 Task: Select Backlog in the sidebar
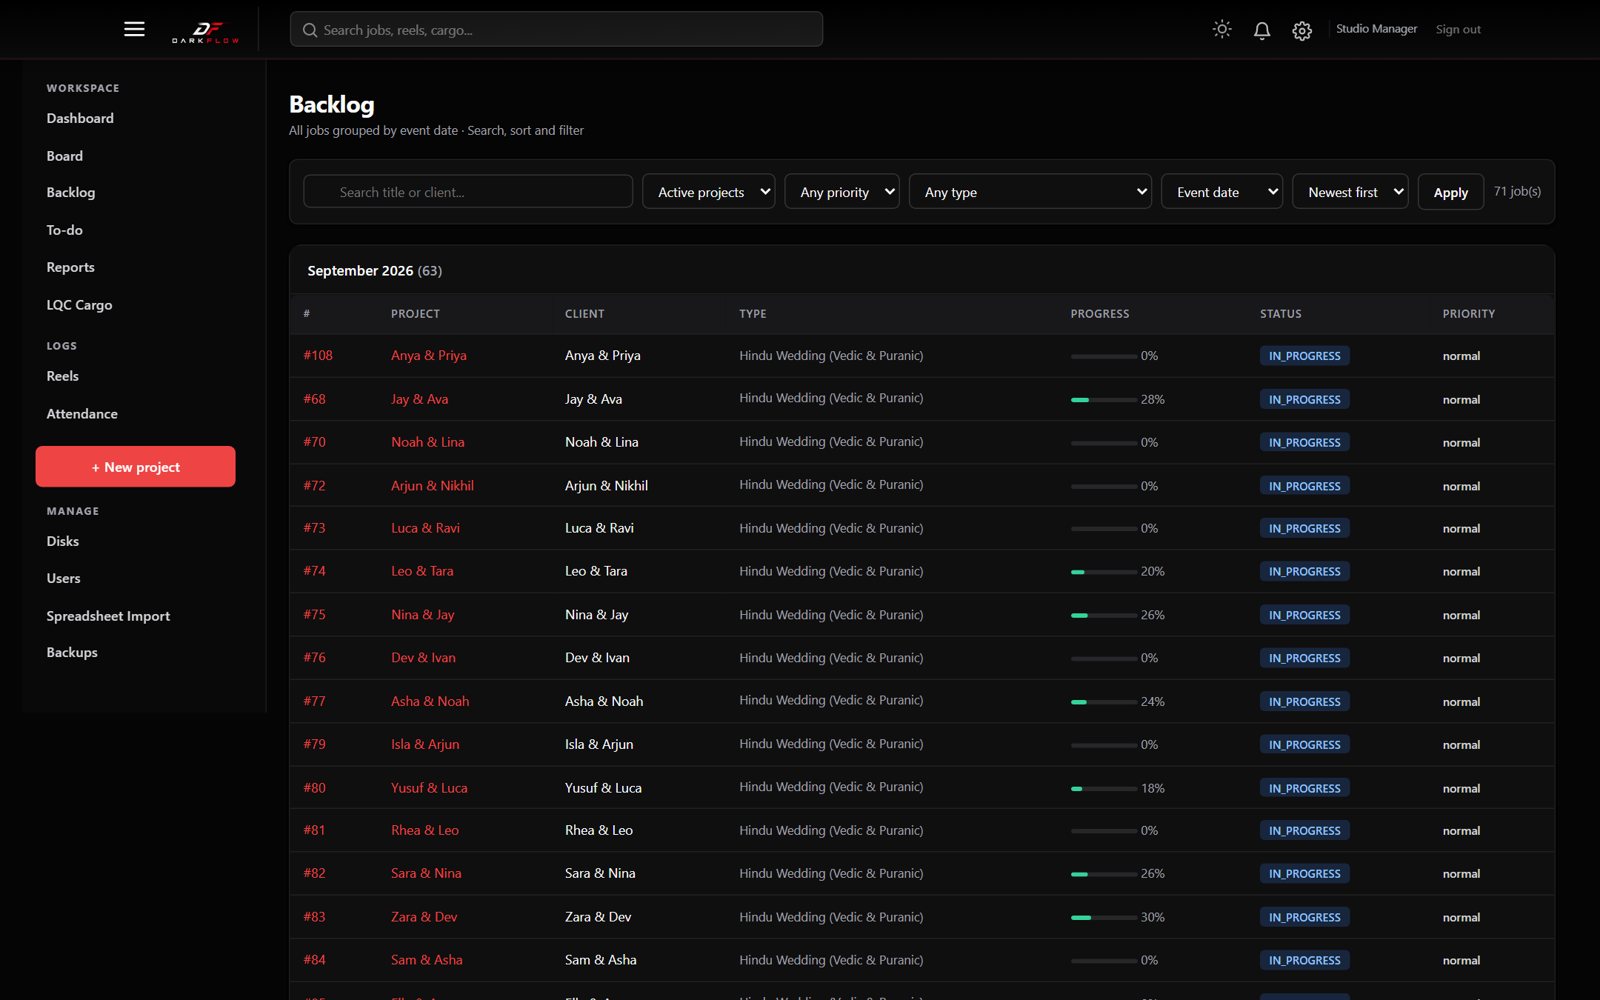tap(71, 192)
